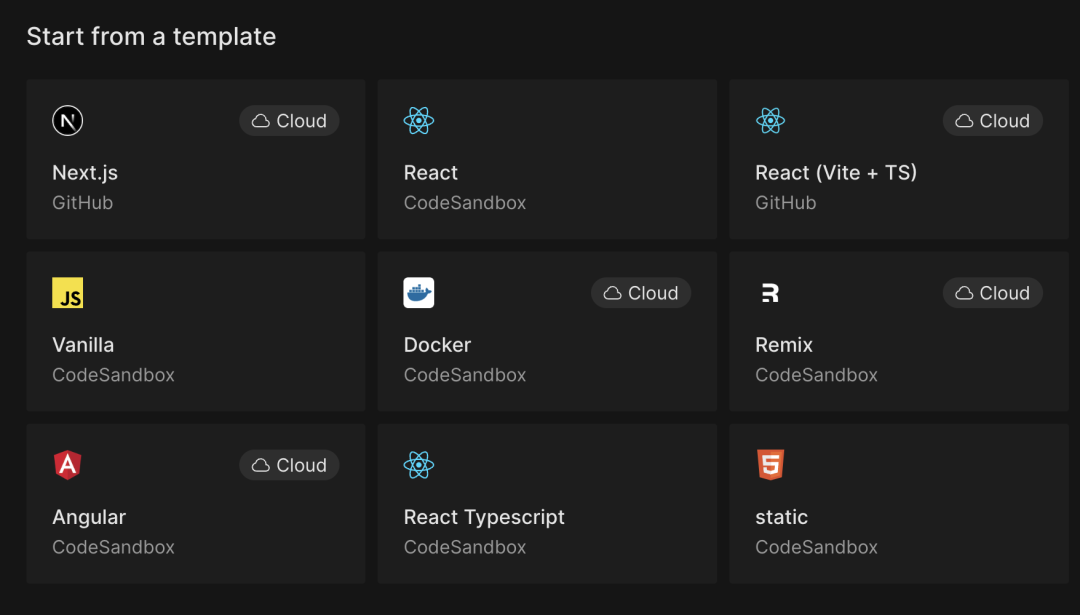Click the "Remix" template title
Viewport: 1080px width, 615px height.
[x=784, y=345]
